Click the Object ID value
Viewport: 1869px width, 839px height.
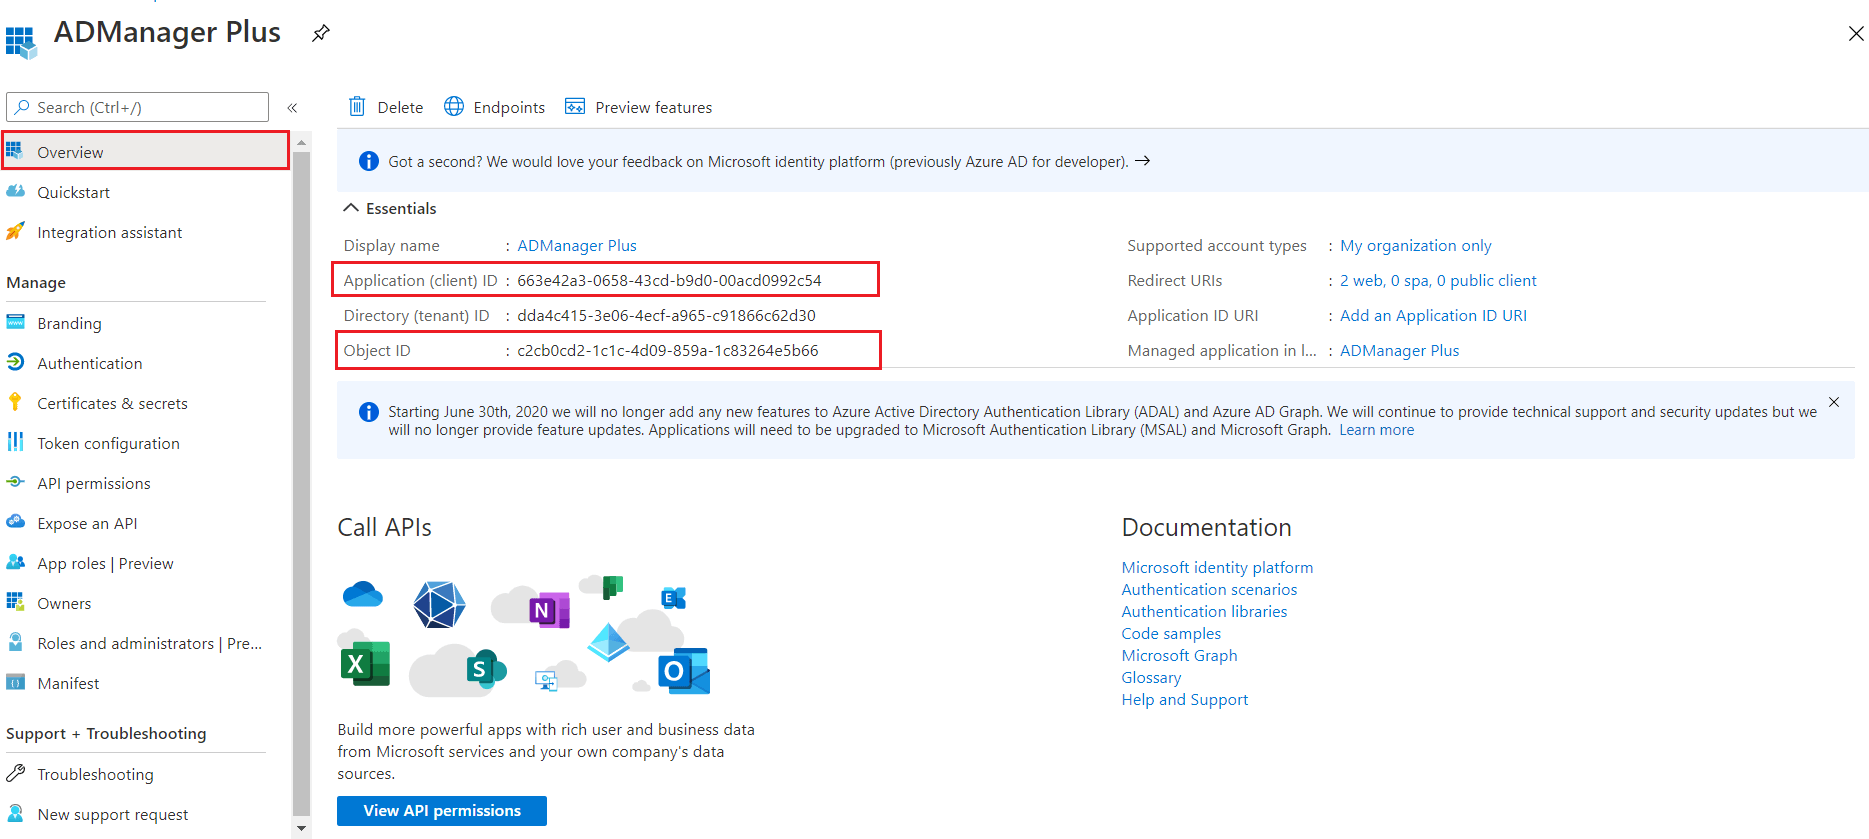(667, 350)
